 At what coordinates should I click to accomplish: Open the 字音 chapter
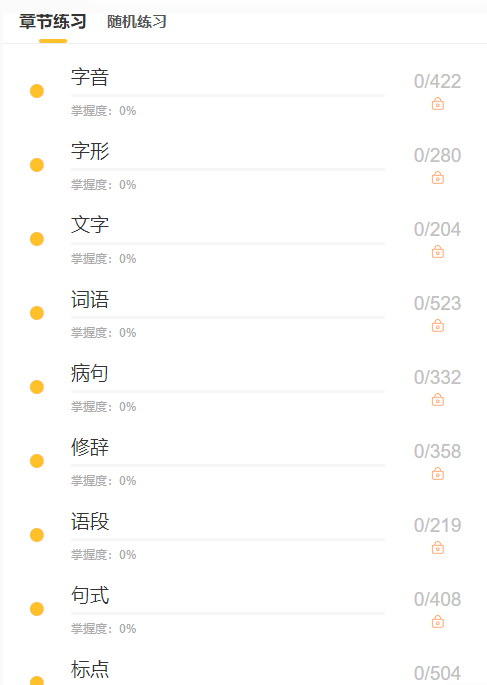point(90,77)
